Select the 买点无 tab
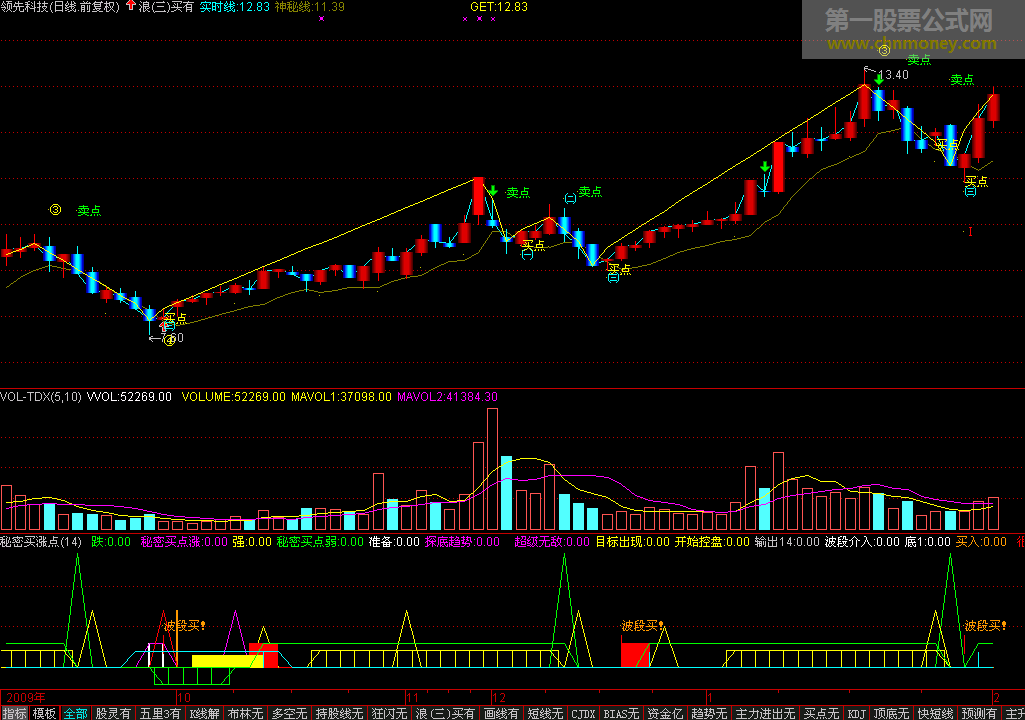The width and height of the screenshot is (1025, 720). (821, 713)
